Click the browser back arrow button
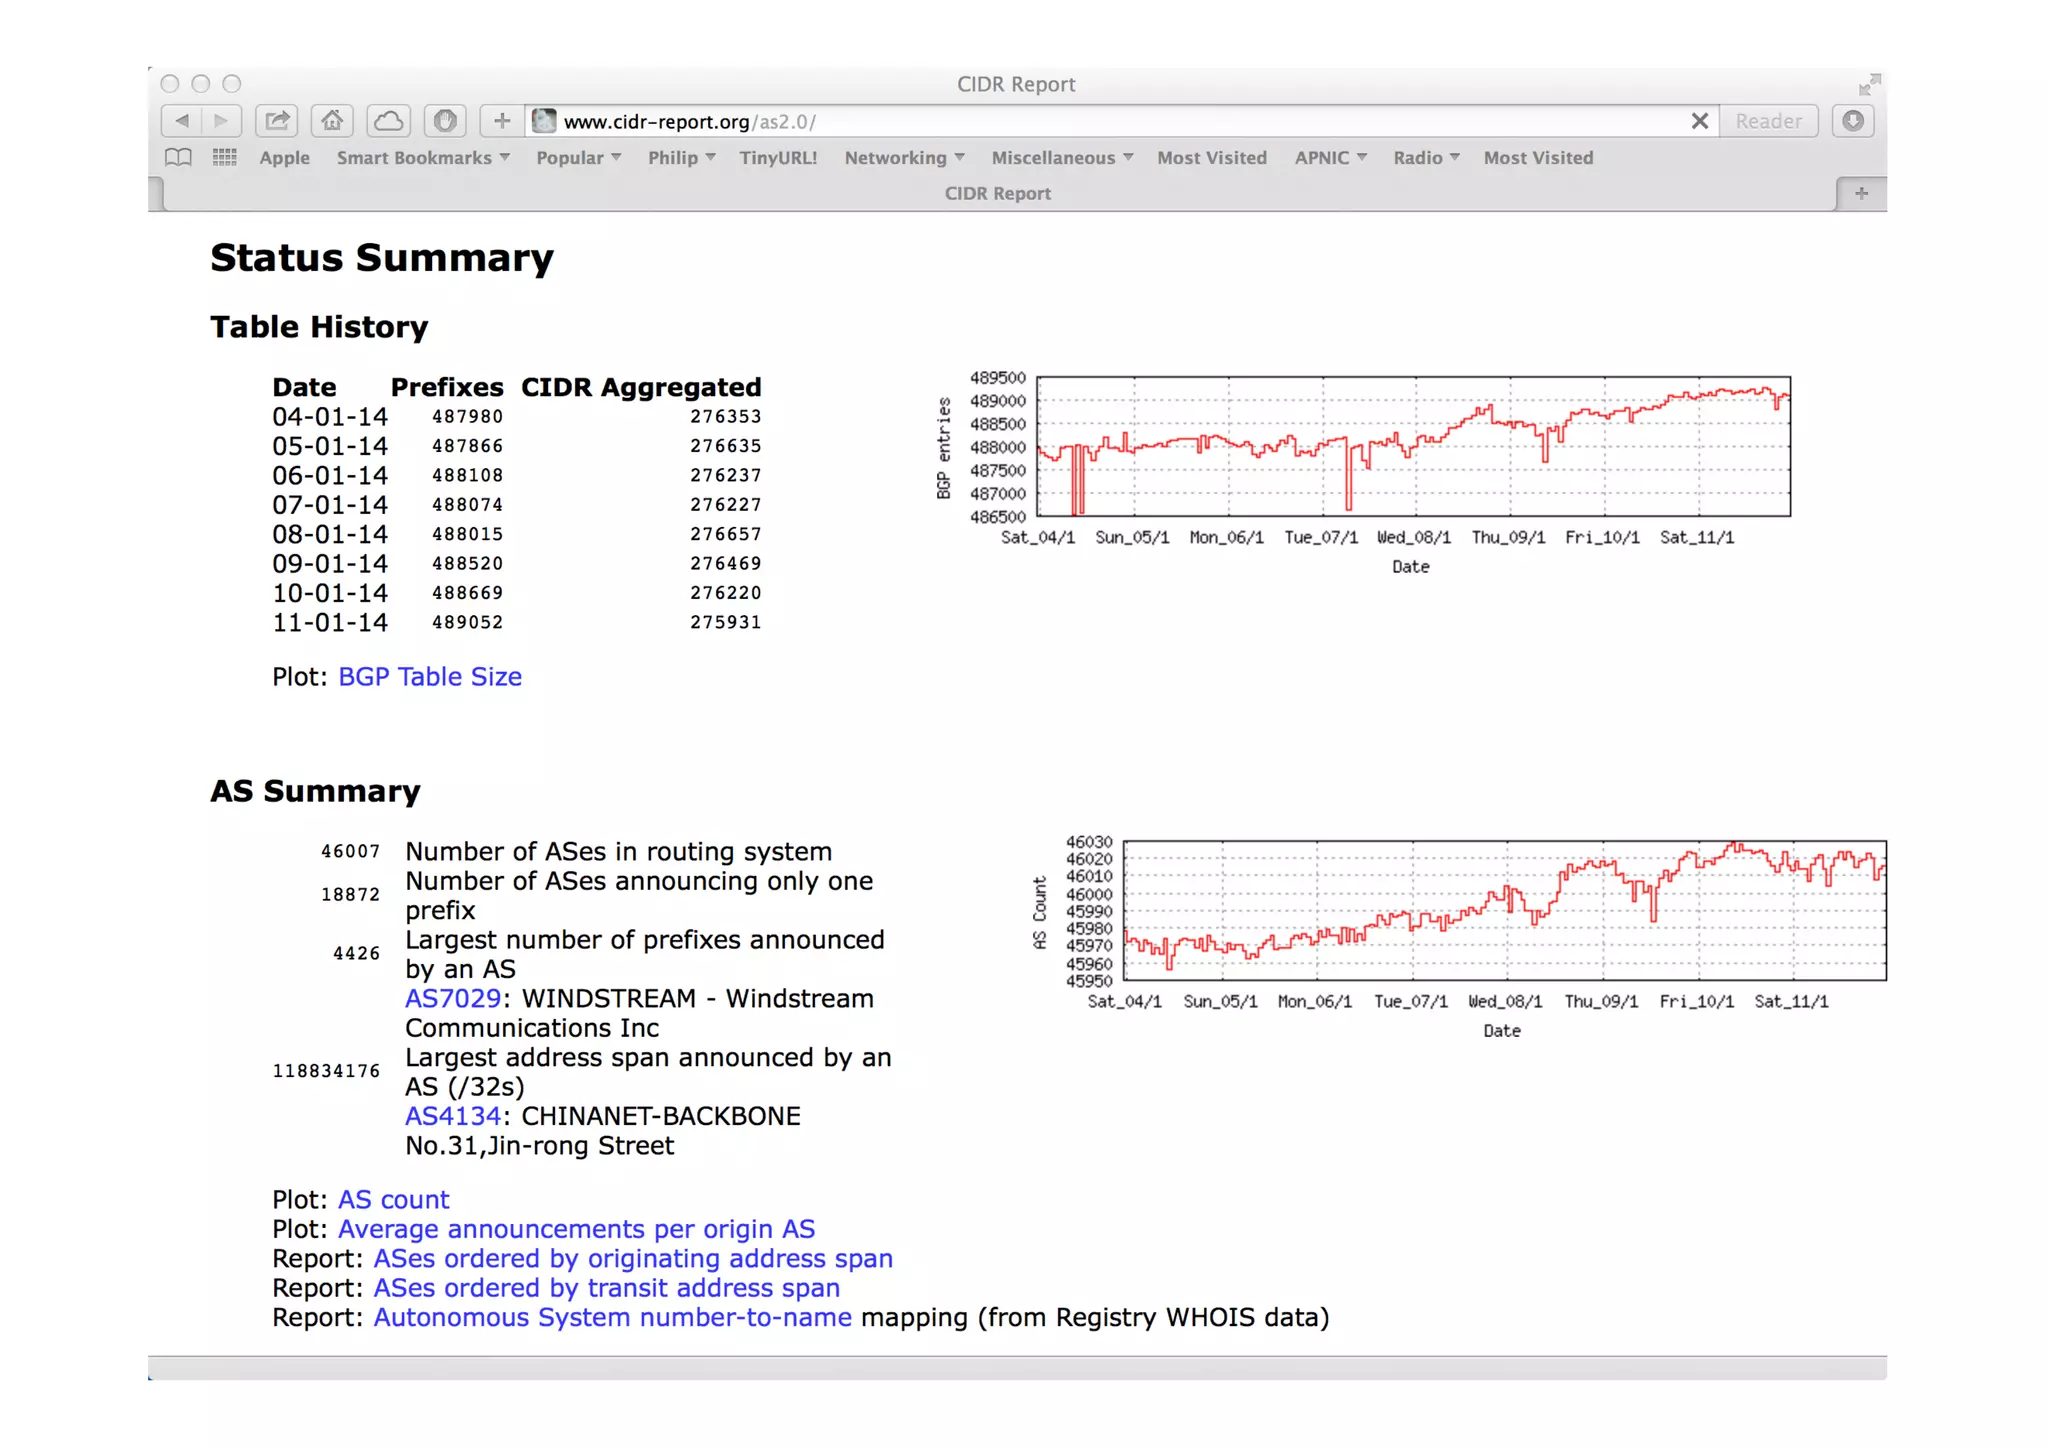 point(182,121)
